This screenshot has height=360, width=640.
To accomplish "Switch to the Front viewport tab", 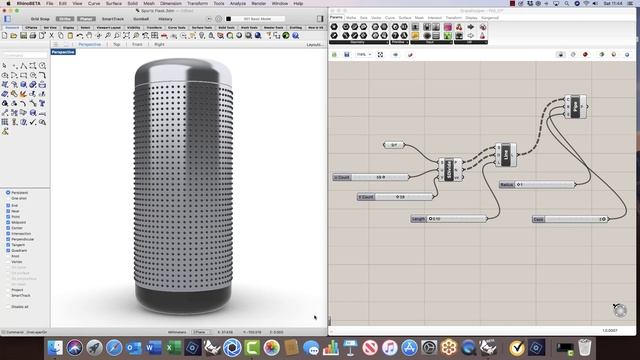I will point(137,44).
